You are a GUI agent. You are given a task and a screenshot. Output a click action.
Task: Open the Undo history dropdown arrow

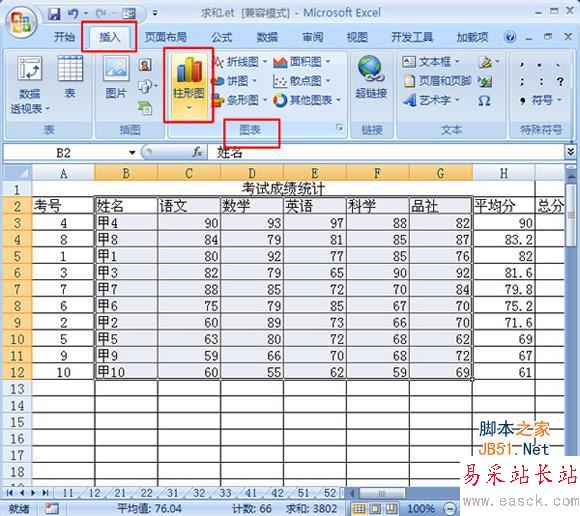[86, 14]
